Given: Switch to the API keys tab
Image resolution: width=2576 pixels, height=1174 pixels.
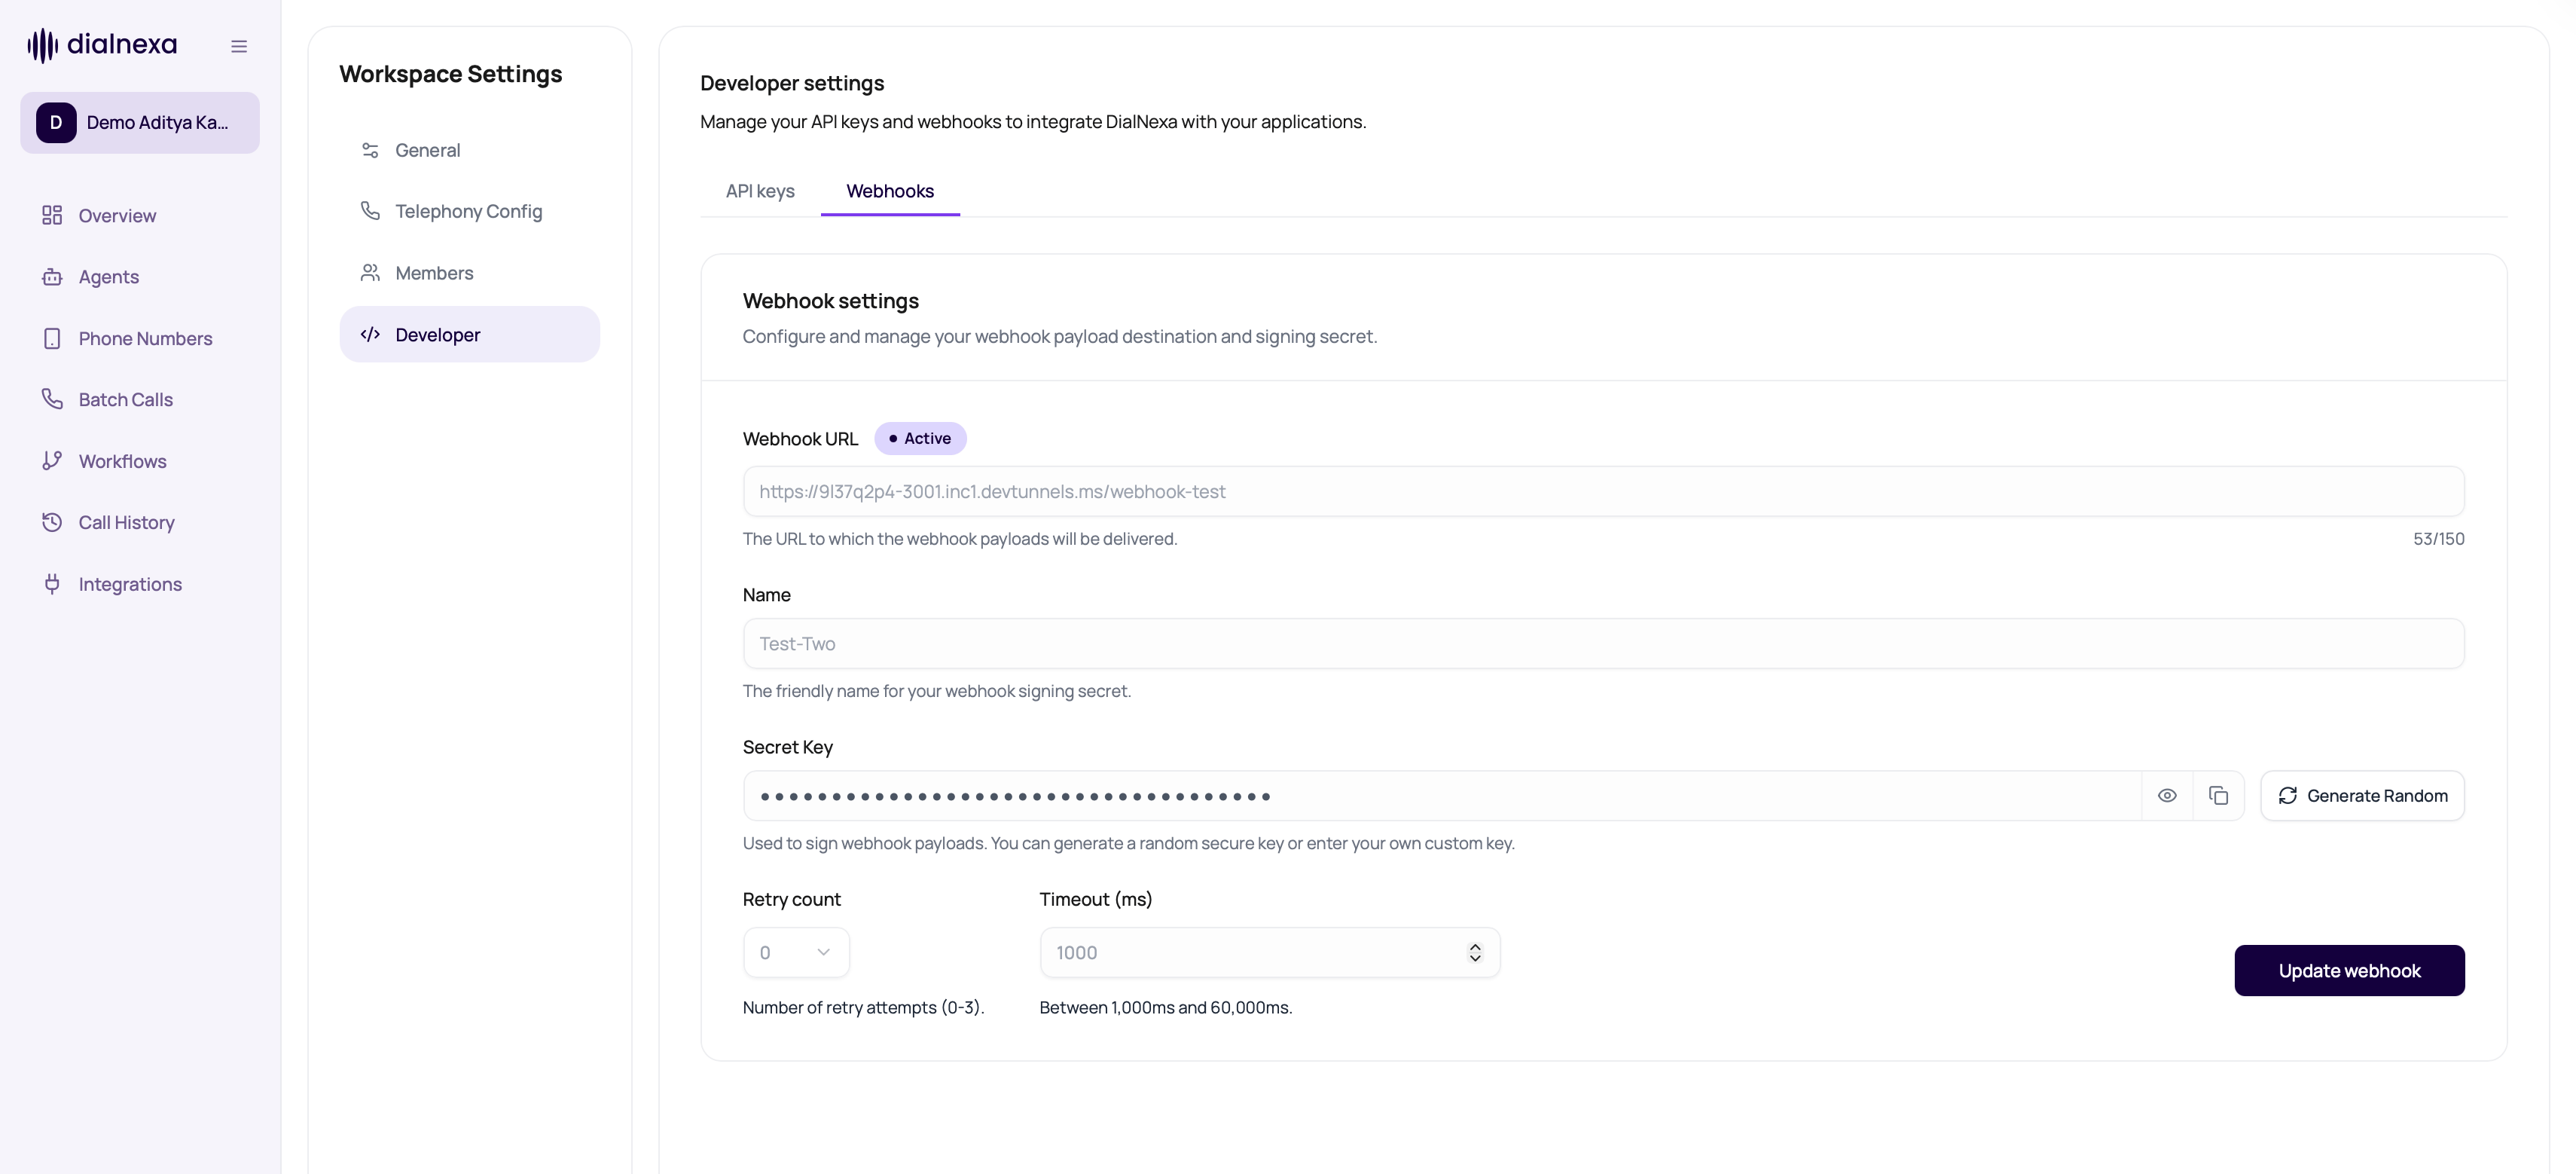Looking at the screenshot, I should [x=760, y=191].
